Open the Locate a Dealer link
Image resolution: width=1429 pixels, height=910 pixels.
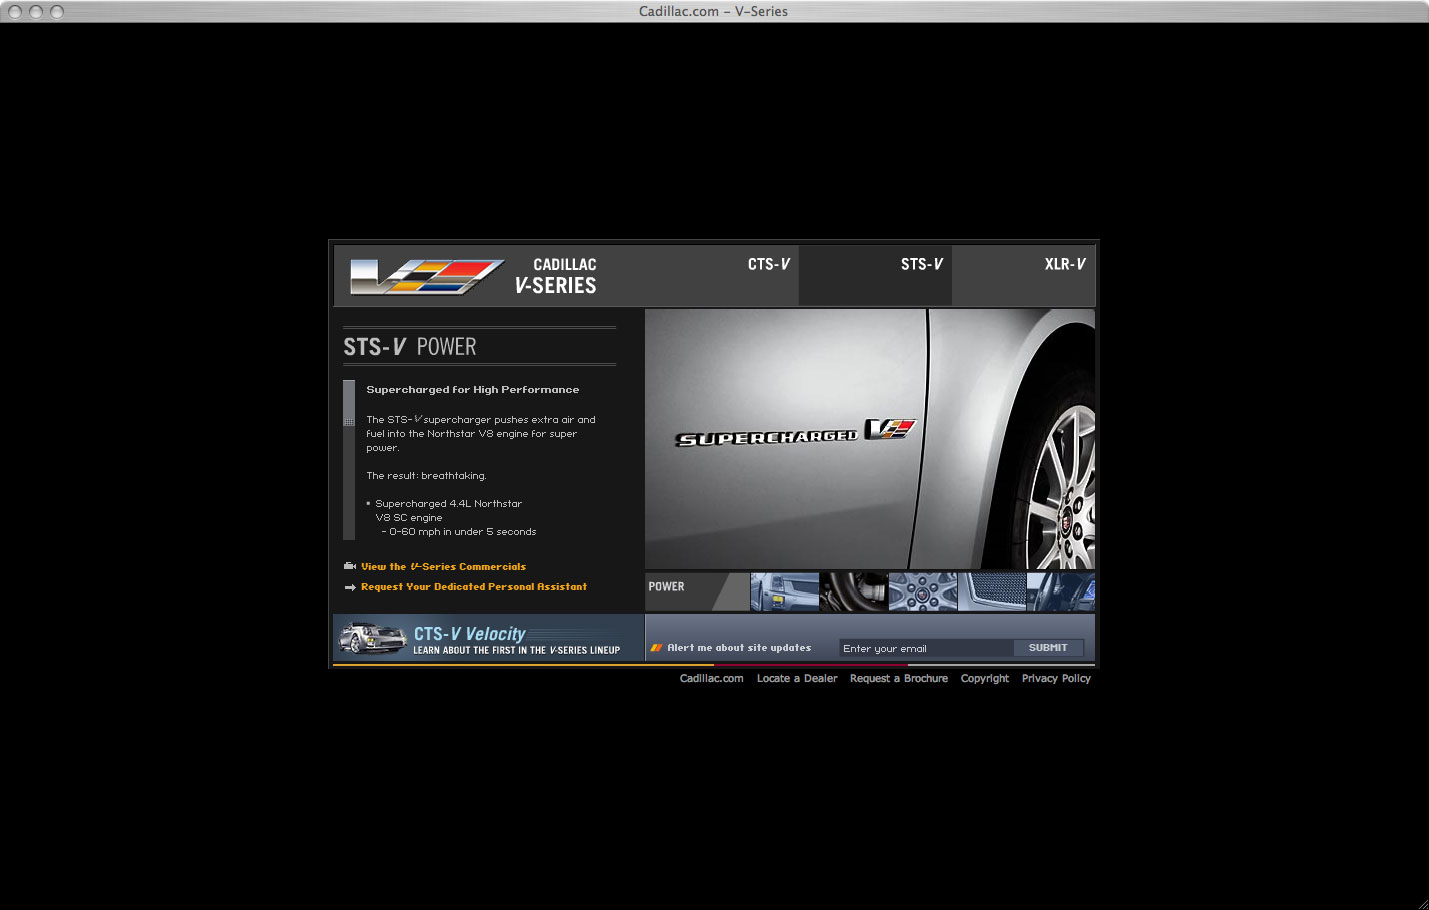pos(797,678)
